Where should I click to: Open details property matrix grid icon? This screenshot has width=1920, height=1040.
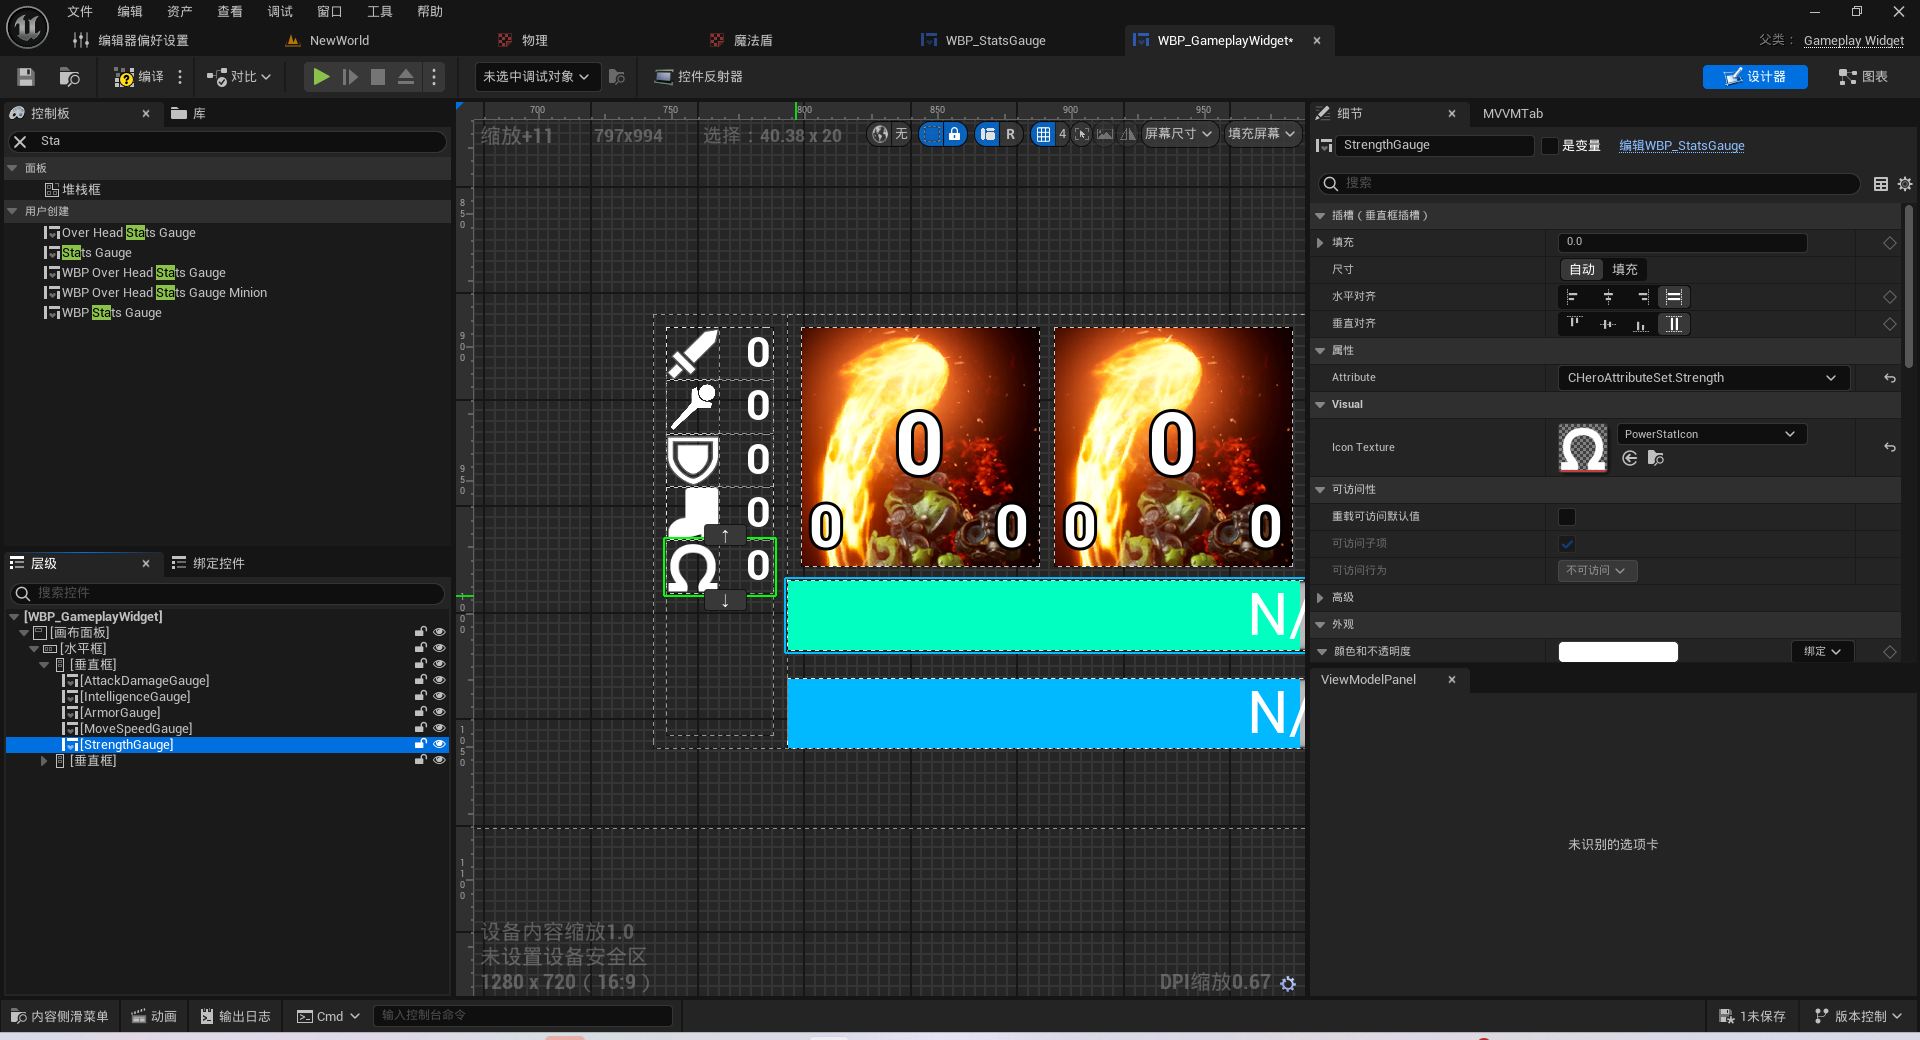click(1881, 184)
